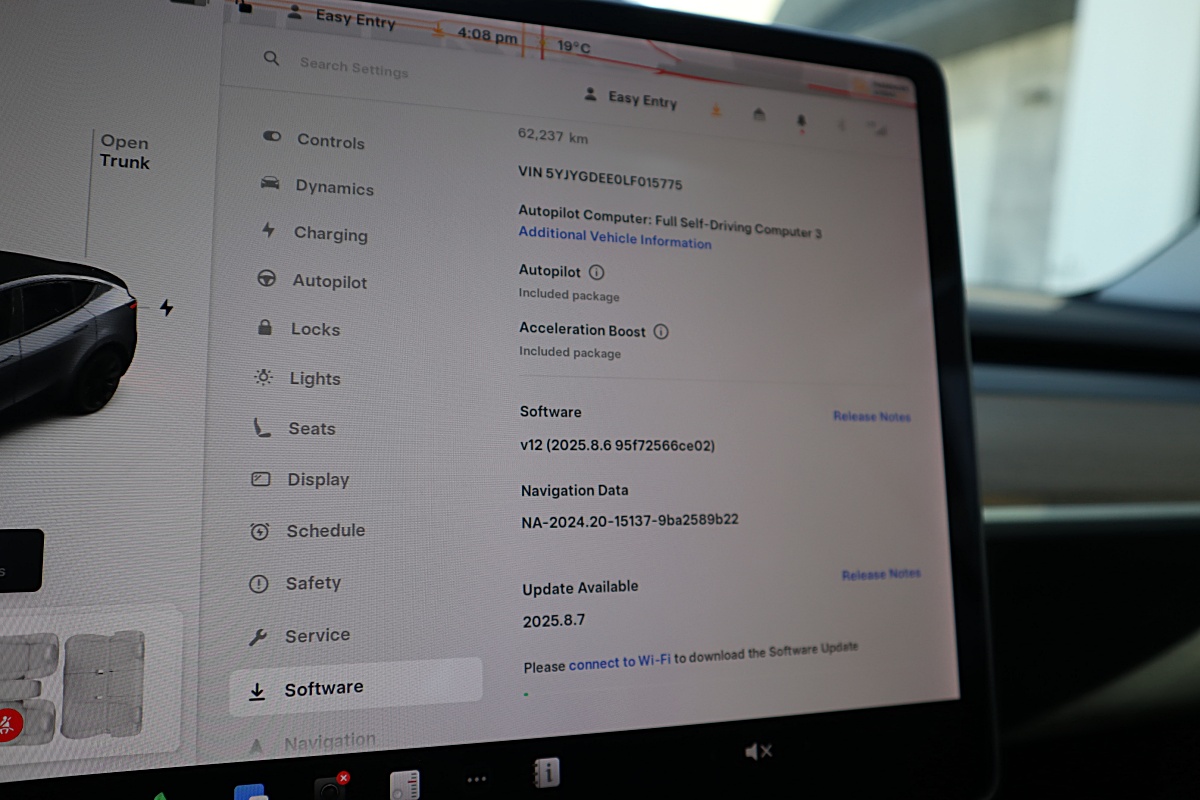Show info for Acceleration Boost package

[x=661, y=331]
